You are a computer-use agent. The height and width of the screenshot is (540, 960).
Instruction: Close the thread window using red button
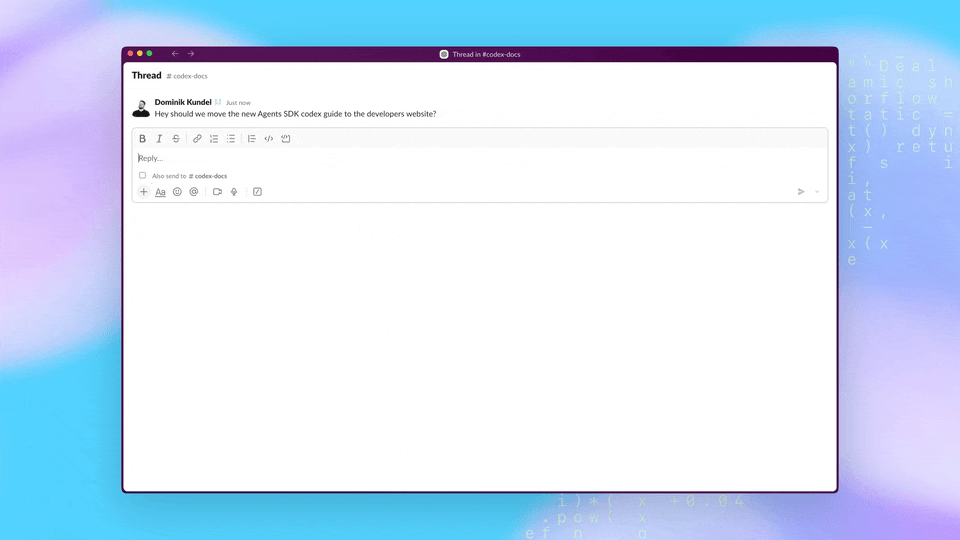[x=130, y=54]
